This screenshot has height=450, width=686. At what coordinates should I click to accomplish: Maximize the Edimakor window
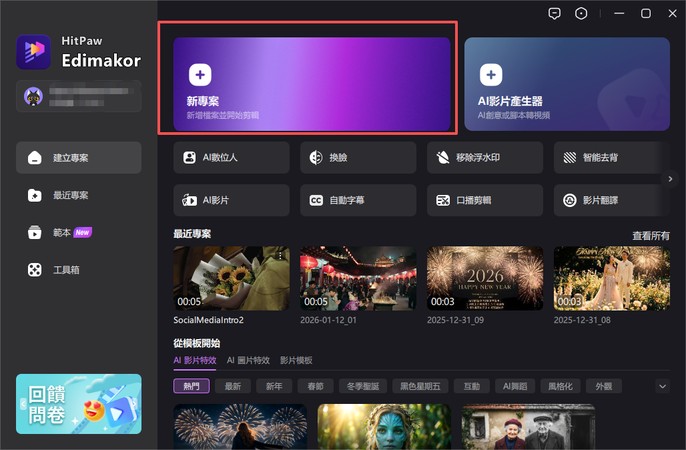646,14
